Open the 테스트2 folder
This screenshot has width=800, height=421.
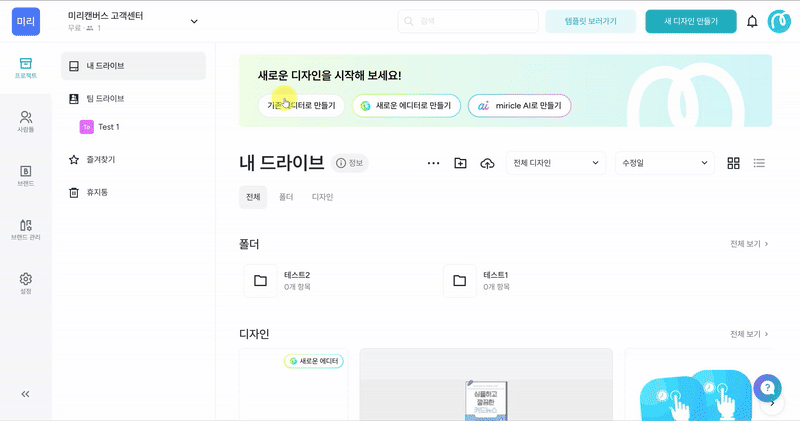coord(297,280)
